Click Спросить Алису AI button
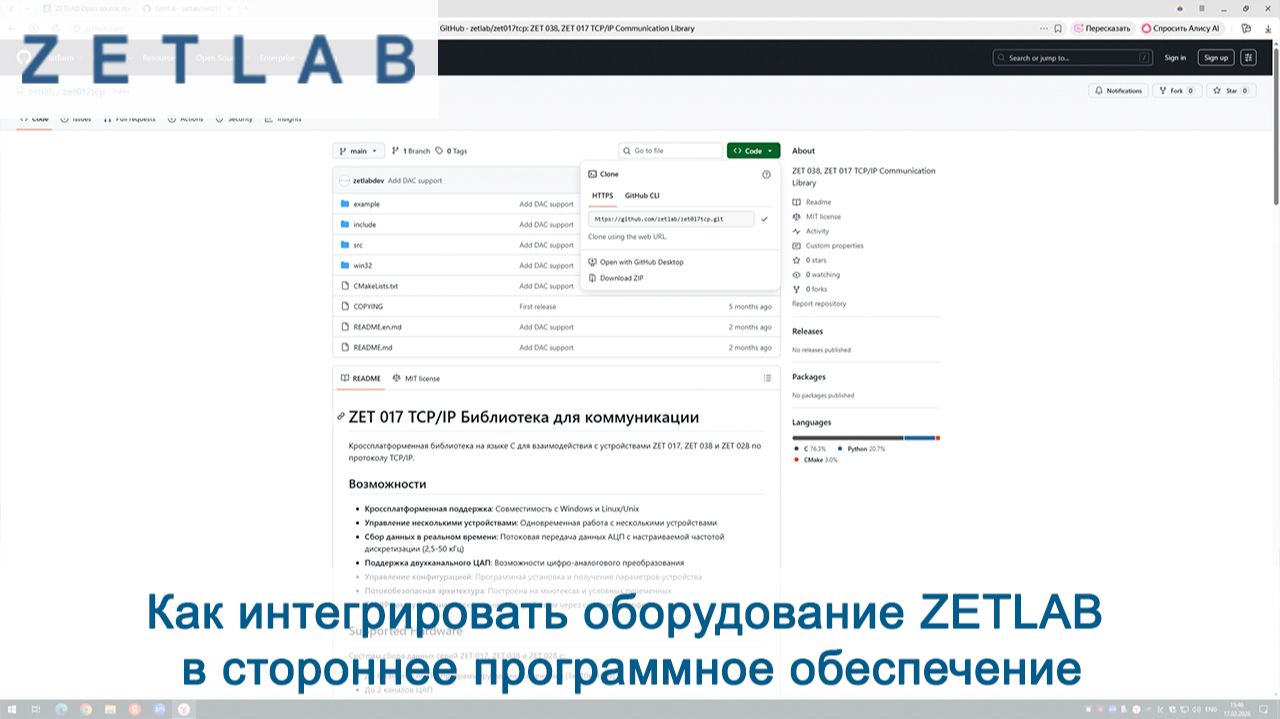This screenshot has height=719, width=1280. [x=1181, y=28]
